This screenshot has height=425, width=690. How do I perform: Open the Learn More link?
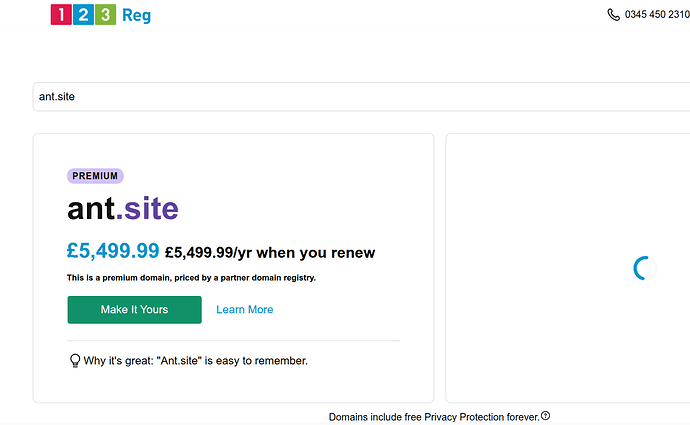click(x=245, y=310)
